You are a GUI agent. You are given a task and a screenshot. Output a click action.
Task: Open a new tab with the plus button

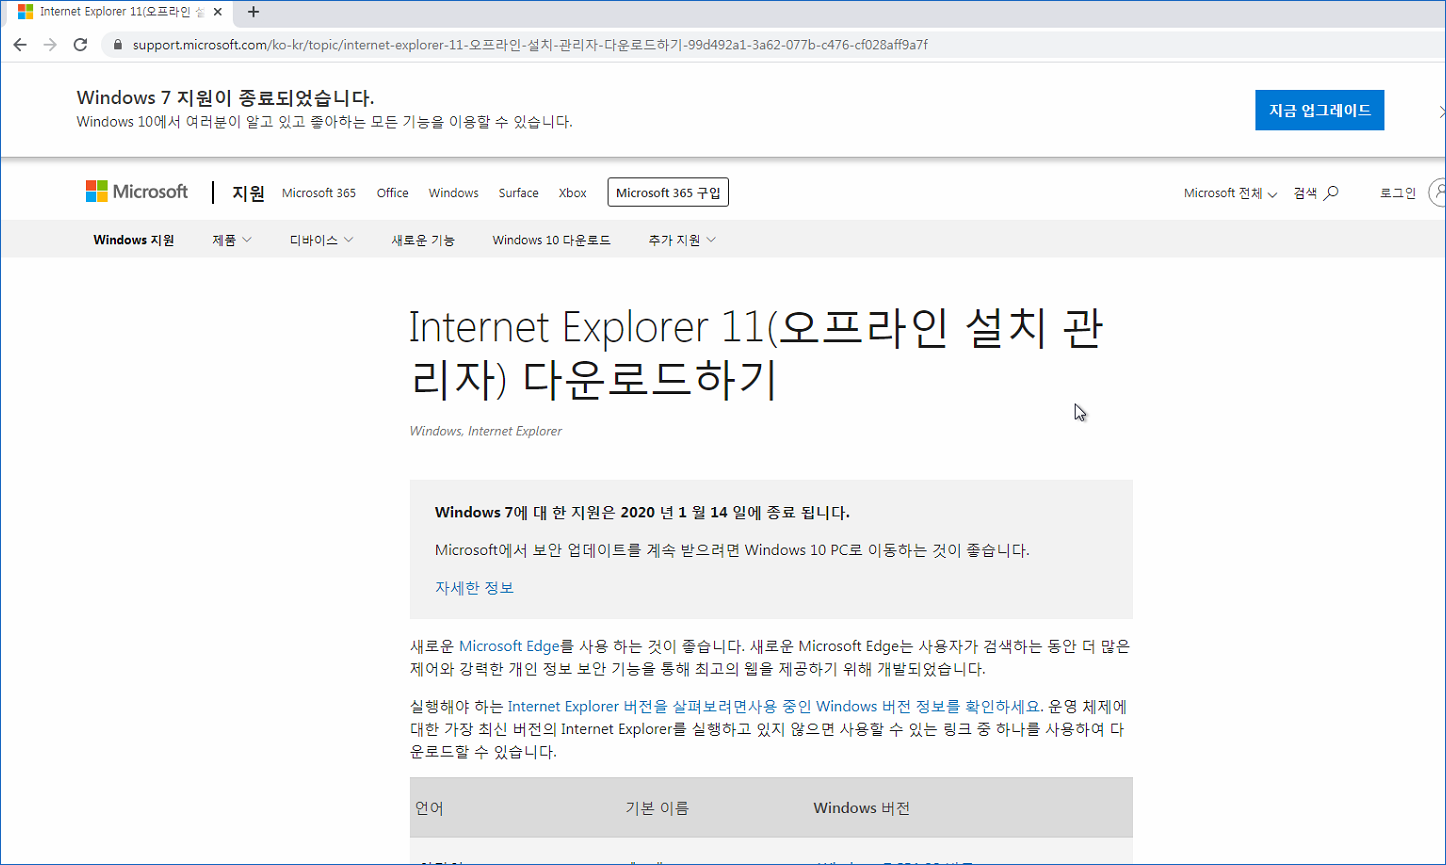tap(253, 12)
